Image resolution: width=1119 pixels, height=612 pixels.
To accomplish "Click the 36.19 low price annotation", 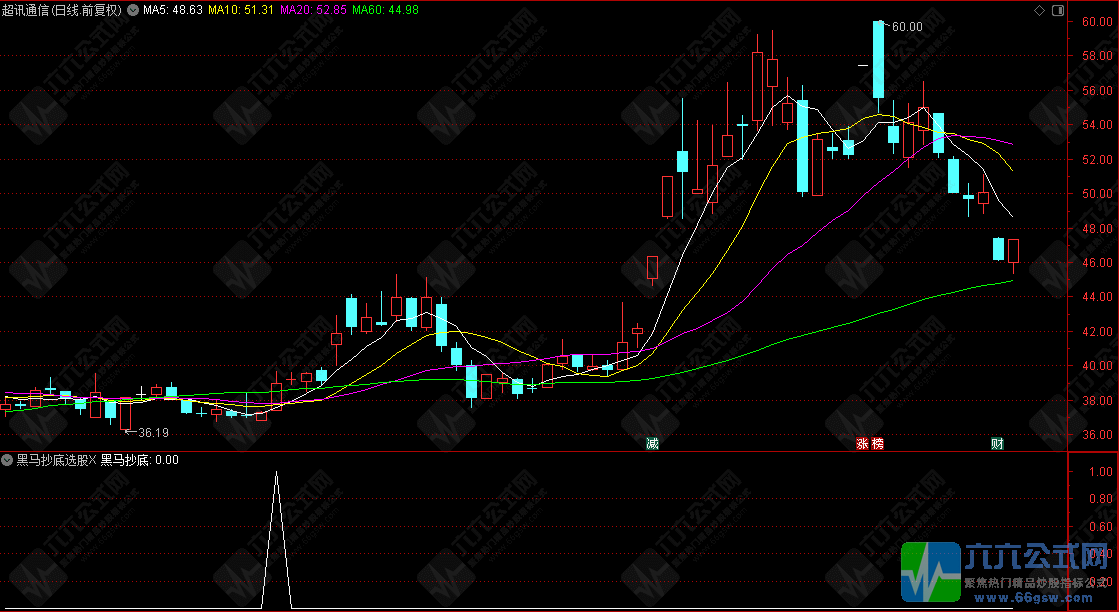I will tap(153, 432).
